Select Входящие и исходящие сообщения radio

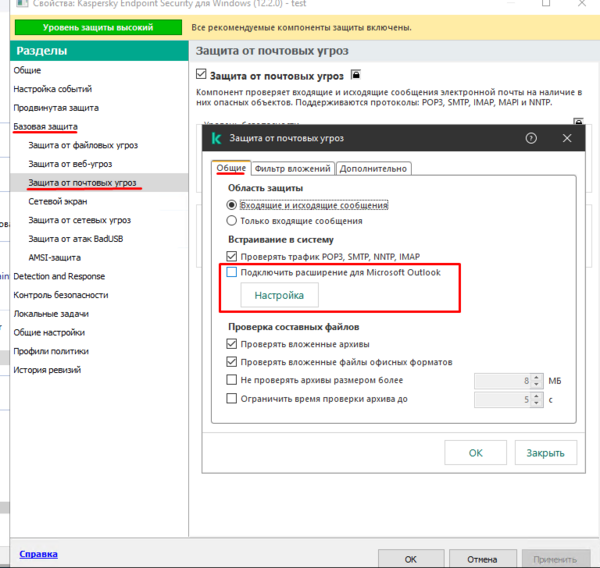tap(231, 205)
